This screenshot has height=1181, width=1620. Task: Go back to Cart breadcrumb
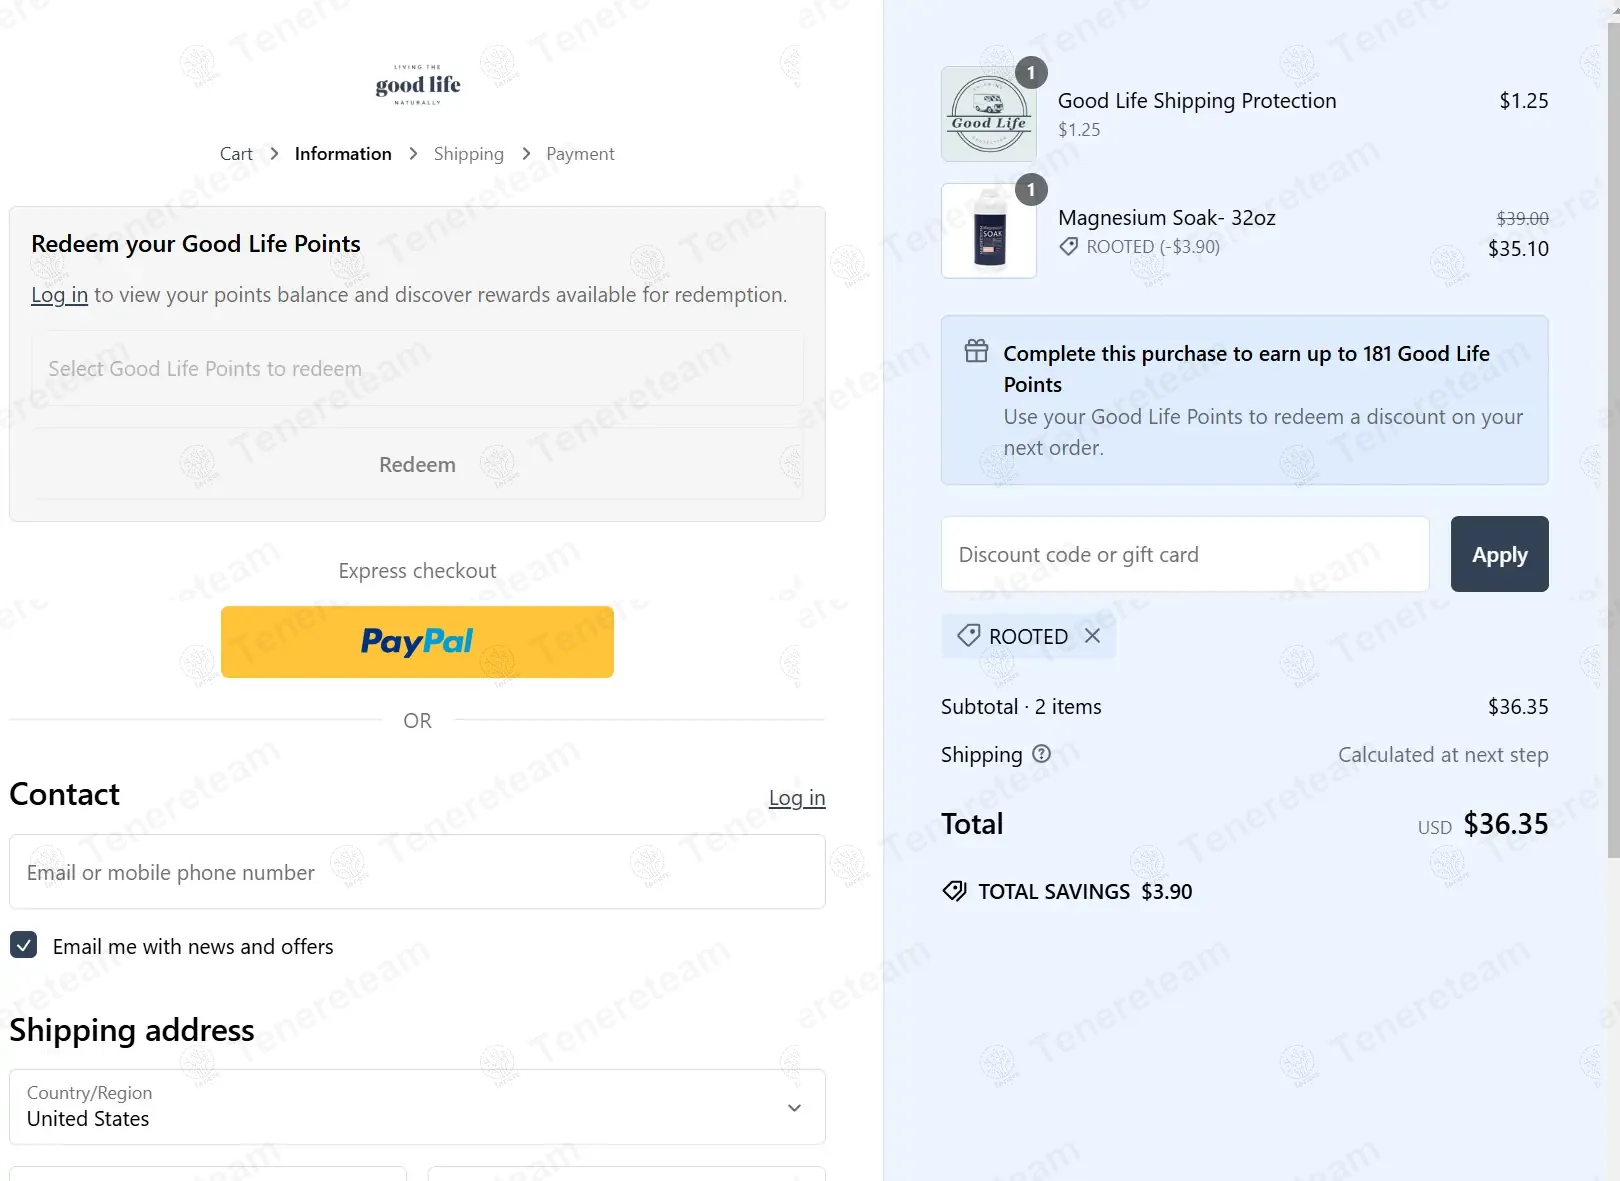pyautogui.click(x=236, y=154)
